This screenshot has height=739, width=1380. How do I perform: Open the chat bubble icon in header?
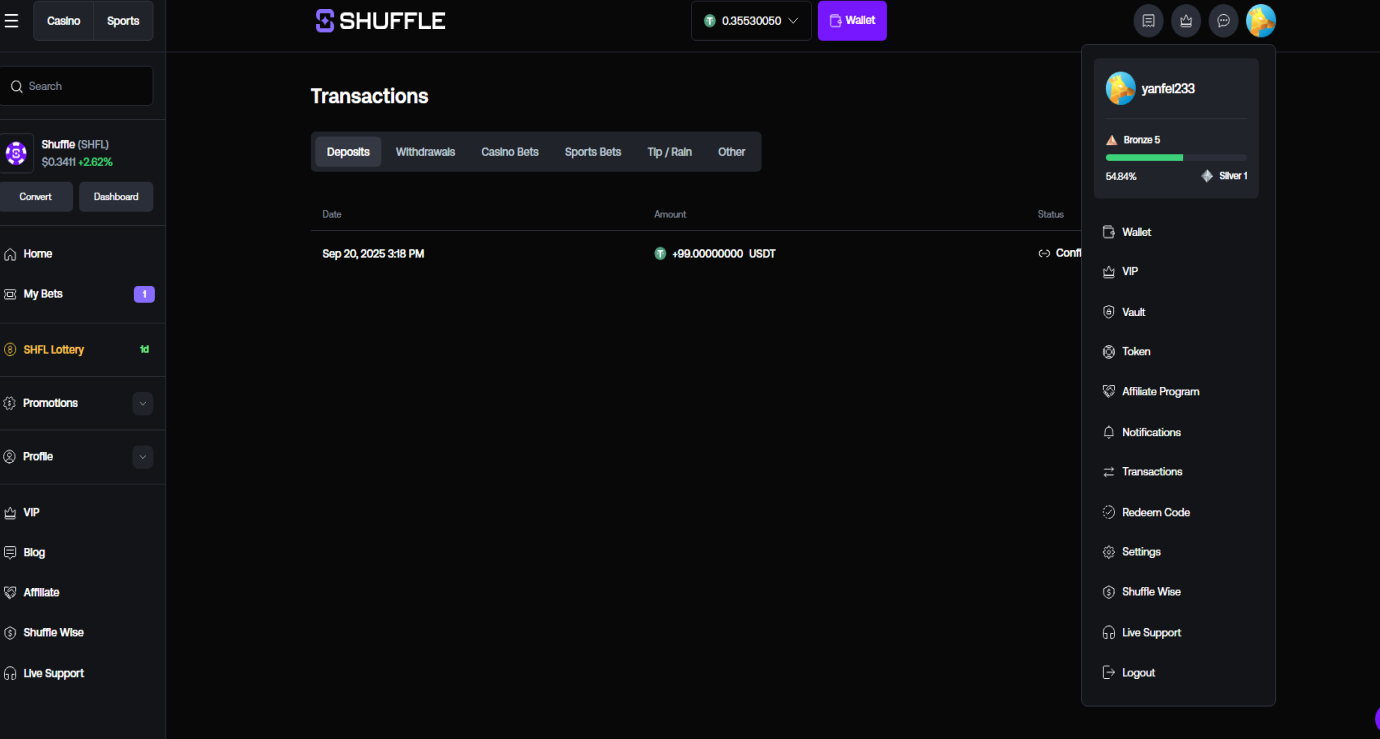1223,20
